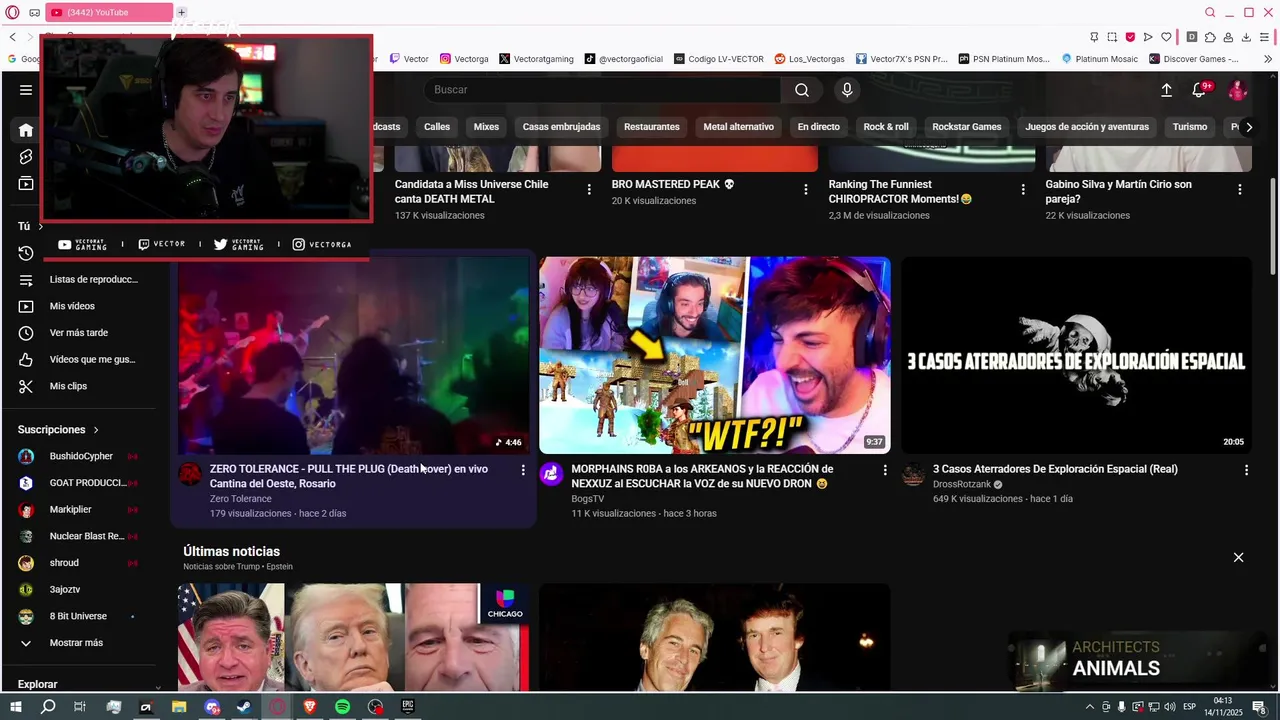Expand system tray hidden icons
The image size is (1280, 720).
pos(1090,707)
